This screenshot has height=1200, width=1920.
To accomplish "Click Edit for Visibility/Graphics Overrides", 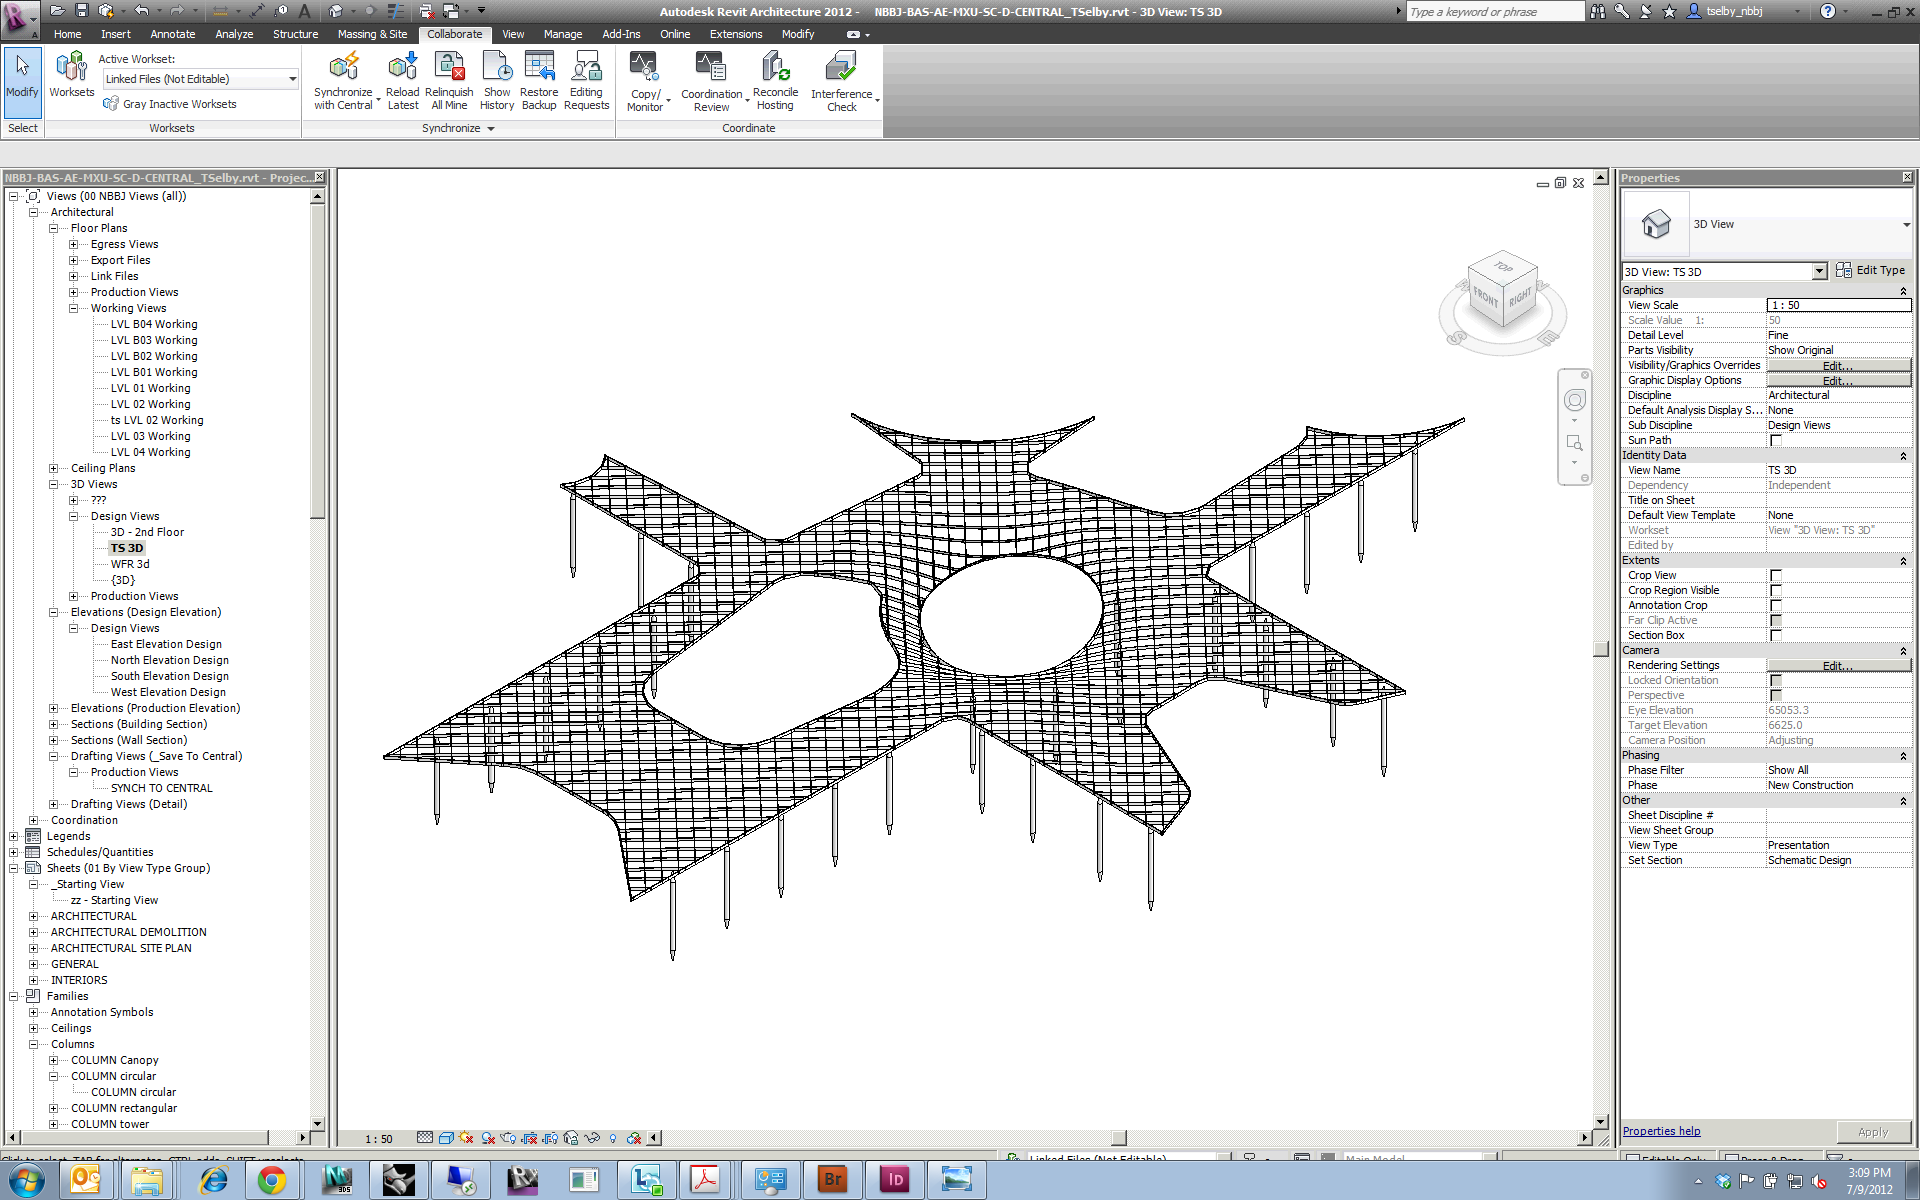I will tap(1838, 366).
